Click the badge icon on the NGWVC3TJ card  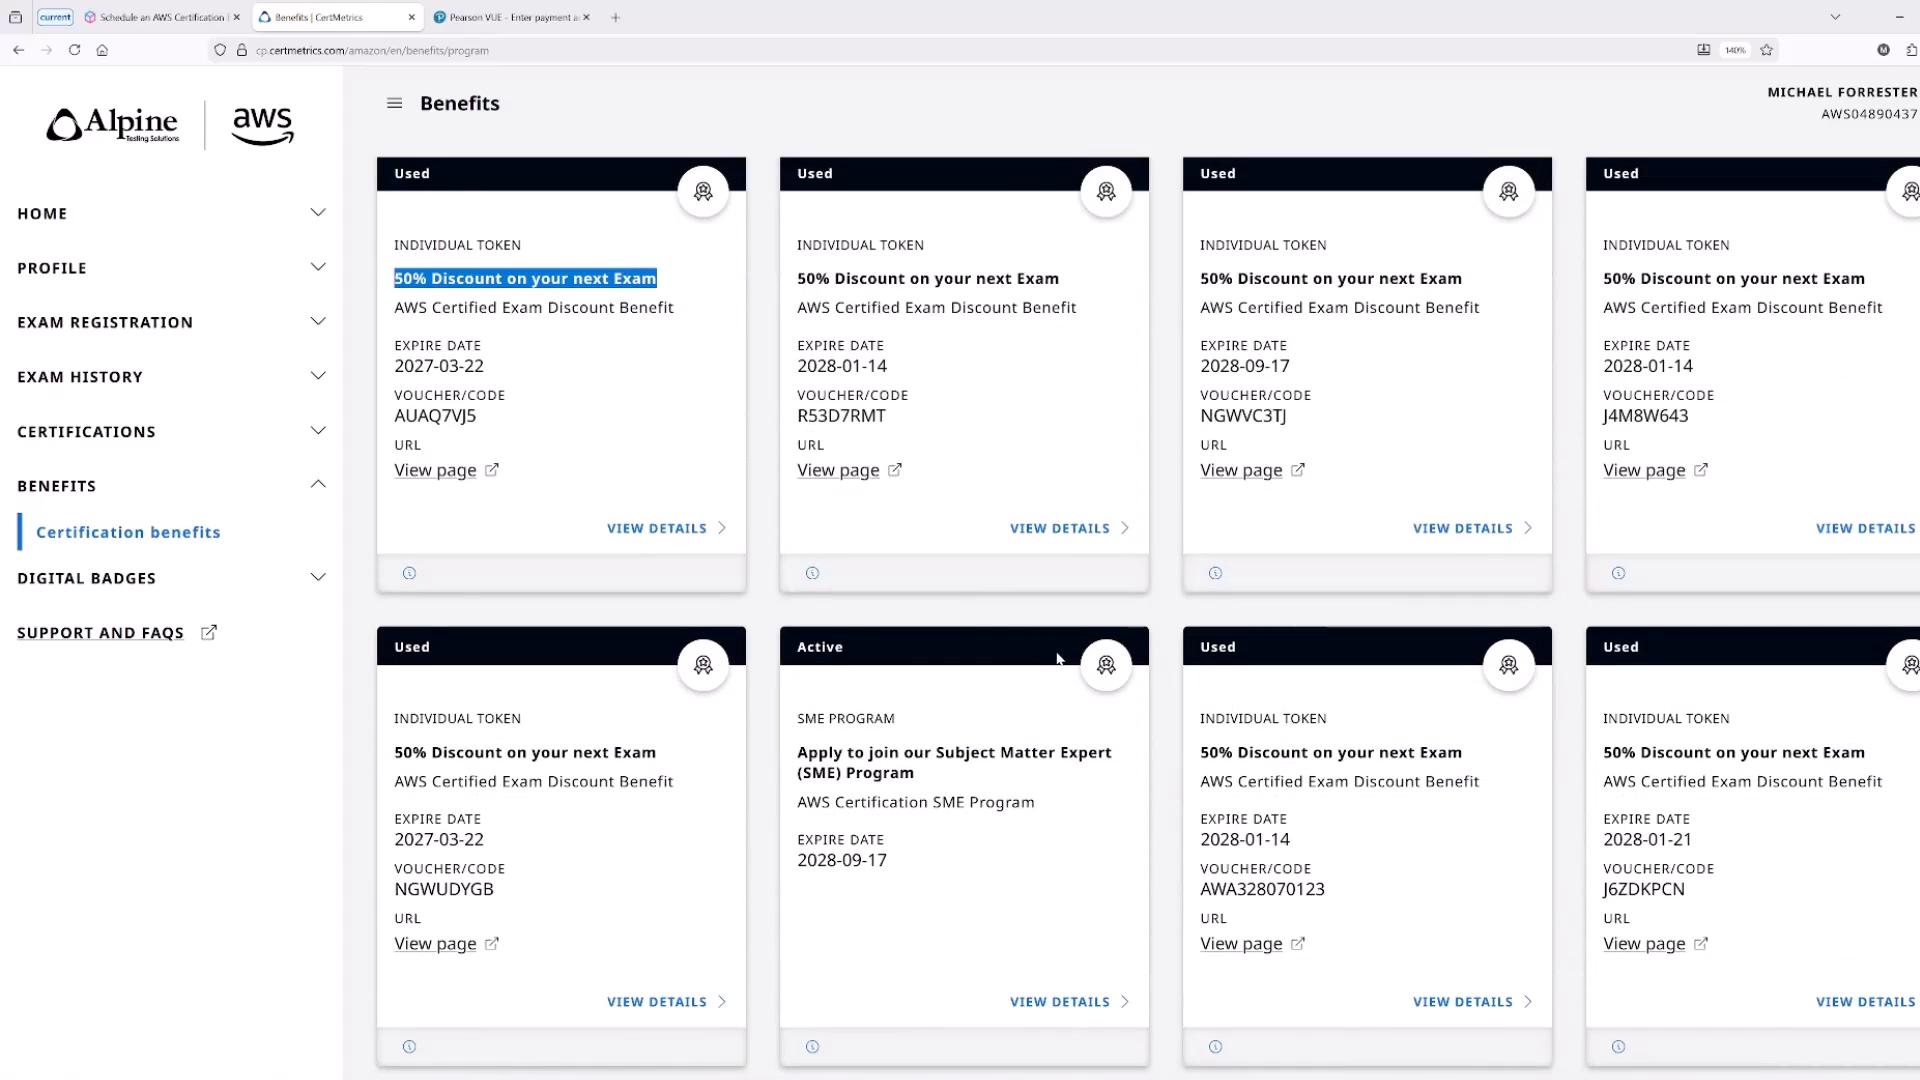1509,191
